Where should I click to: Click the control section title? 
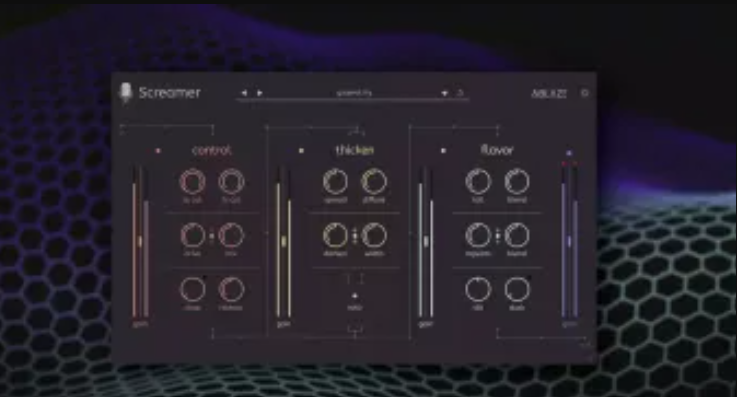point(212,150)
